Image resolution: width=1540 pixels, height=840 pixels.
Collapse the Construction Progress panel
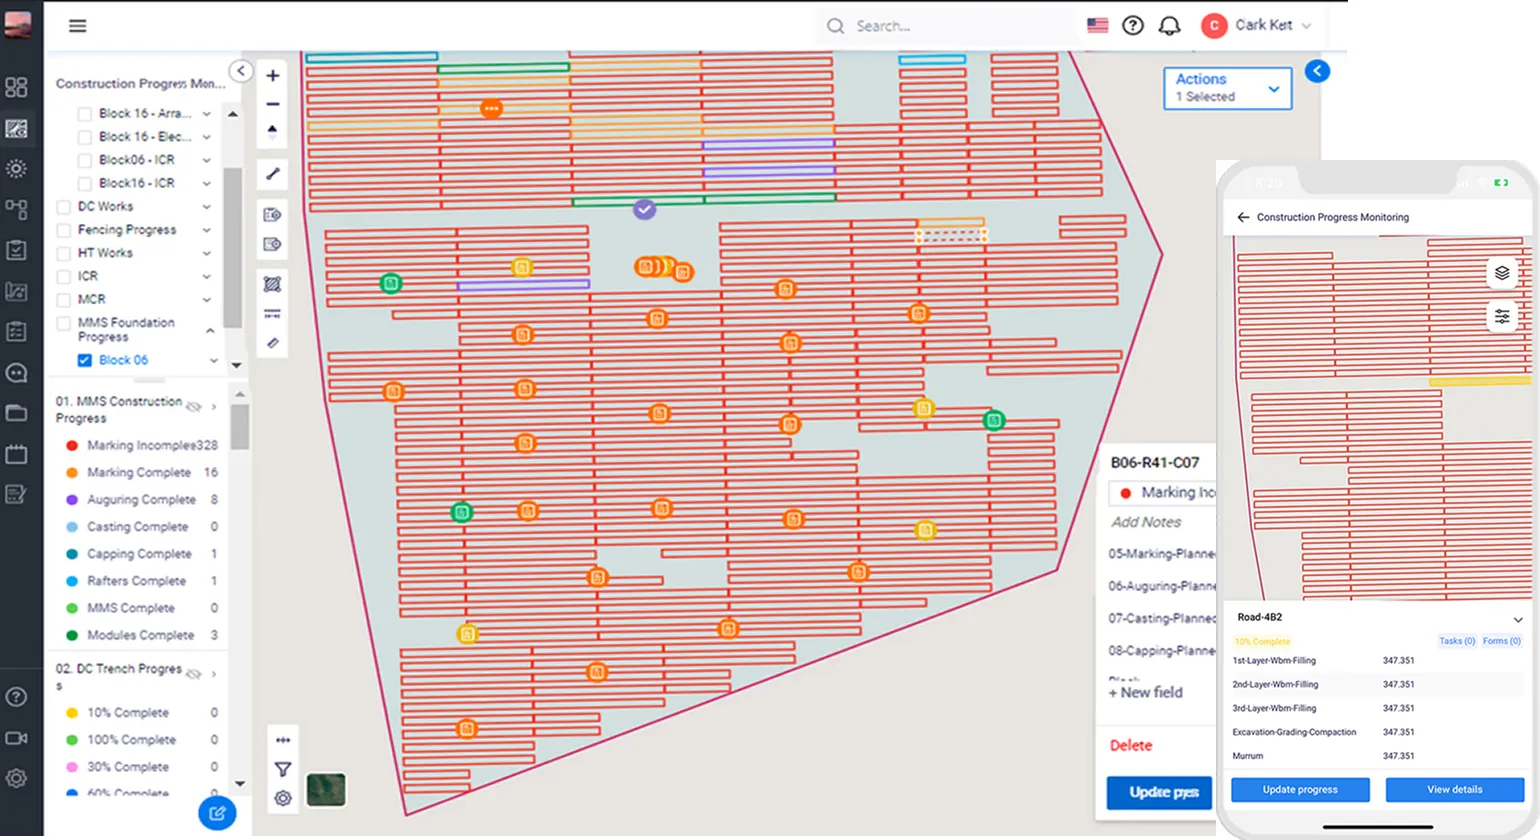[x=241, y=71]
